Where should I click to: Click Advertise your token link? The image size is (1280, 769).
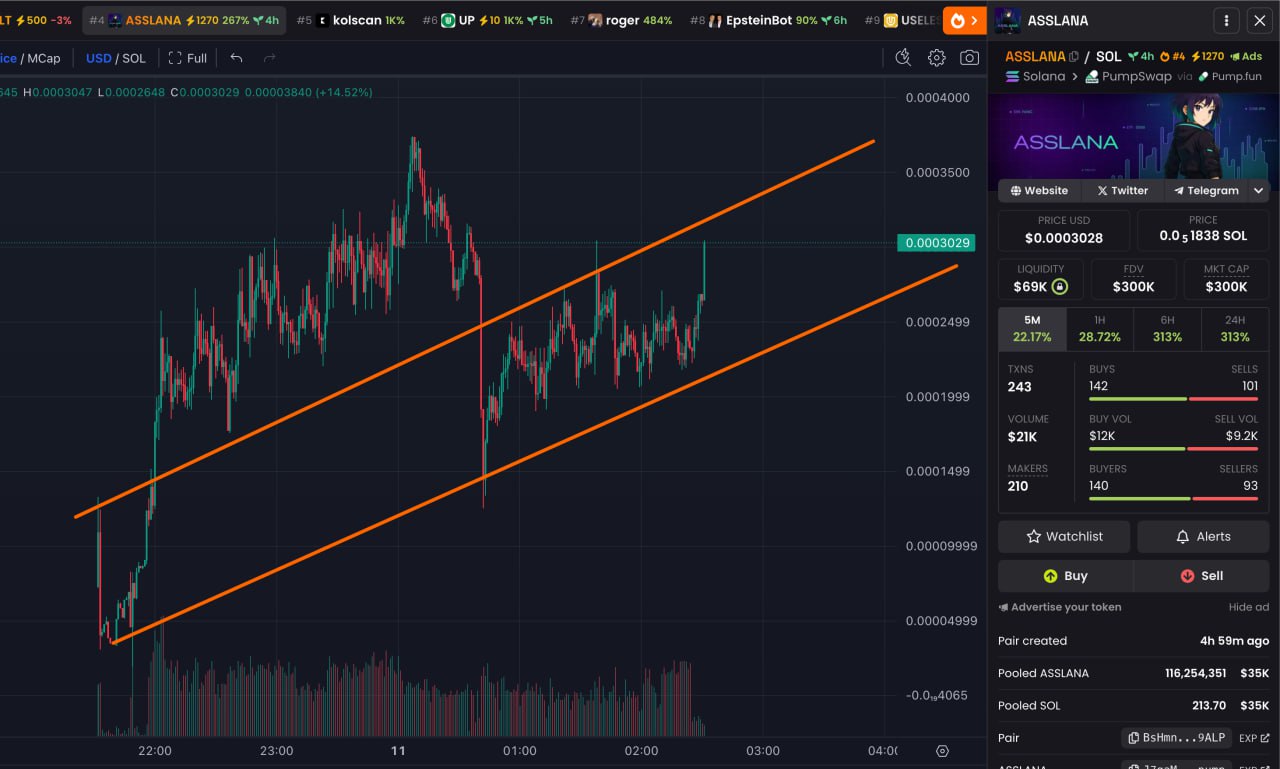(x=1060, y=607)
